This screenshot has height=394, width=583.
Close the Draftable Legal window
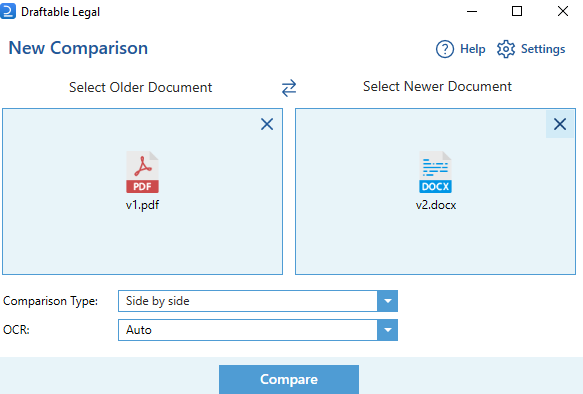click(563, 12)
